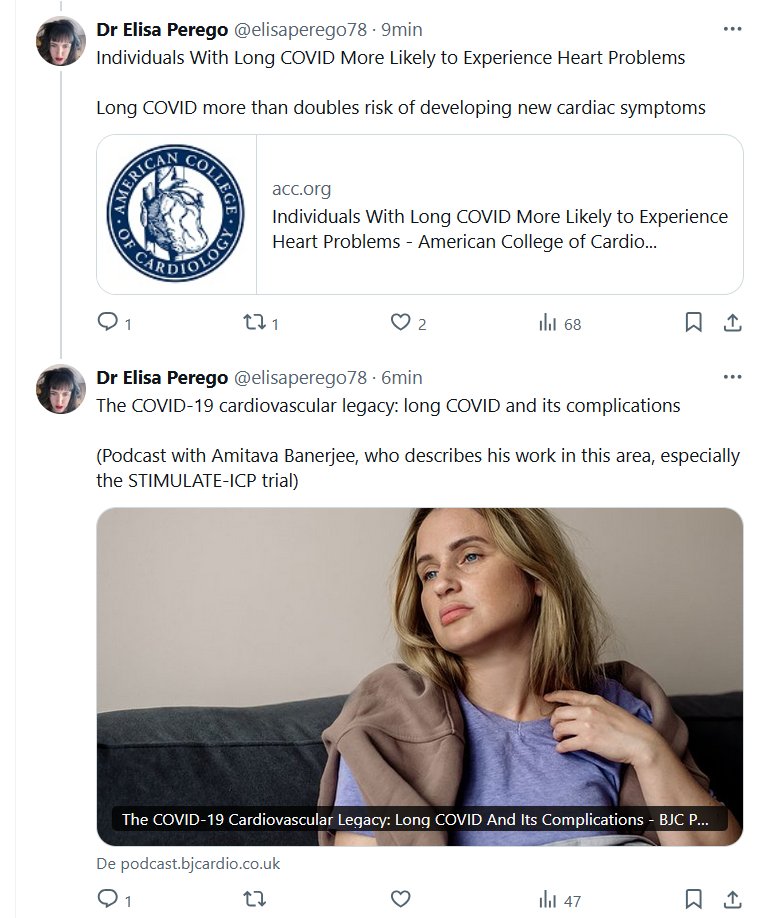Retweet the Long COVID heart problems tweet
The height and width of the screenshot is (918, 764).
(x=254, y=323)
